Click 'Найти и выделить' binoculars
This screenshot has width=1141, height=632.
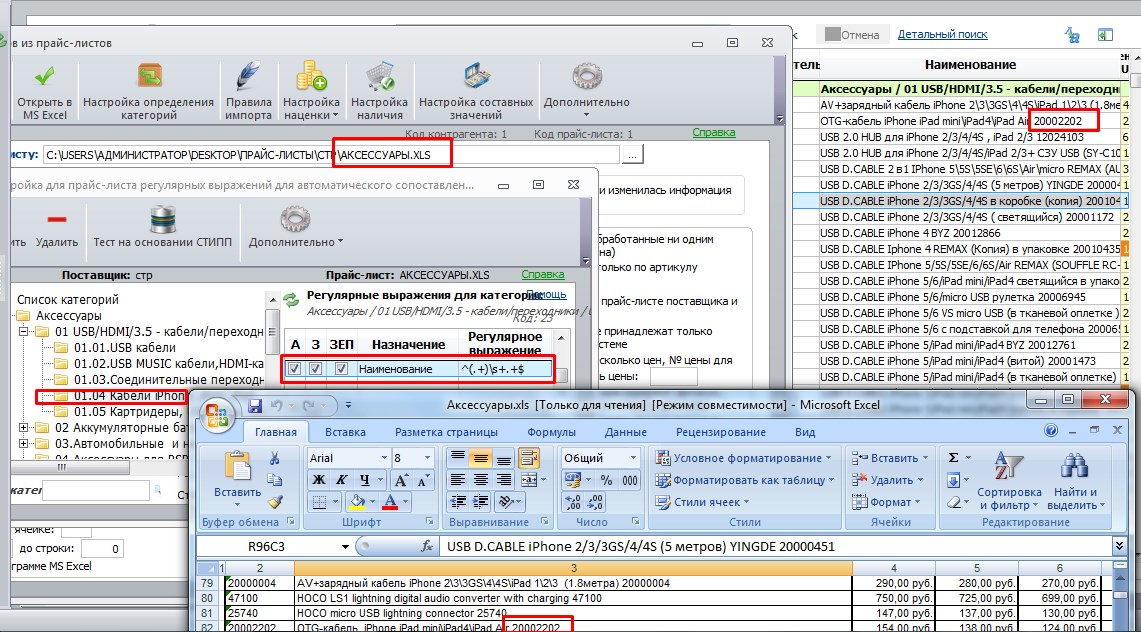(1075, 467)
